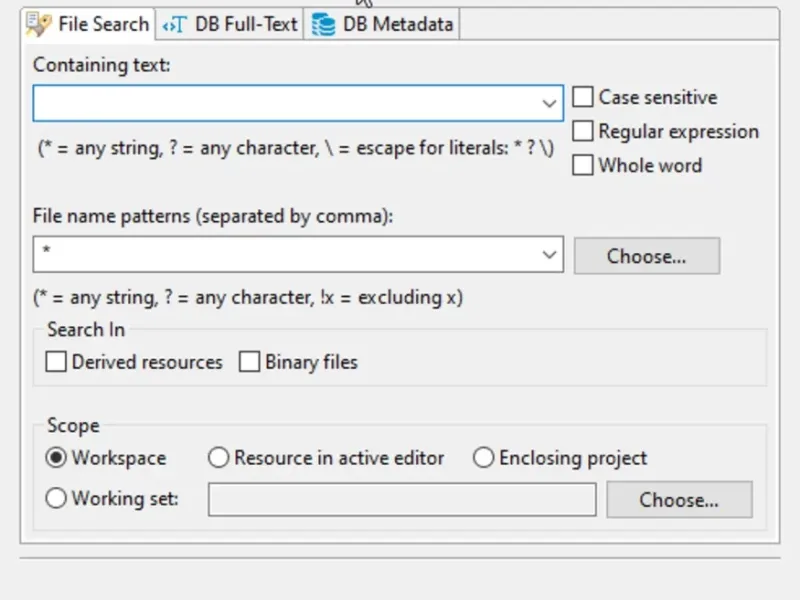
Task: Select the Enclosing project scope
Action: (x=484, y=458)
